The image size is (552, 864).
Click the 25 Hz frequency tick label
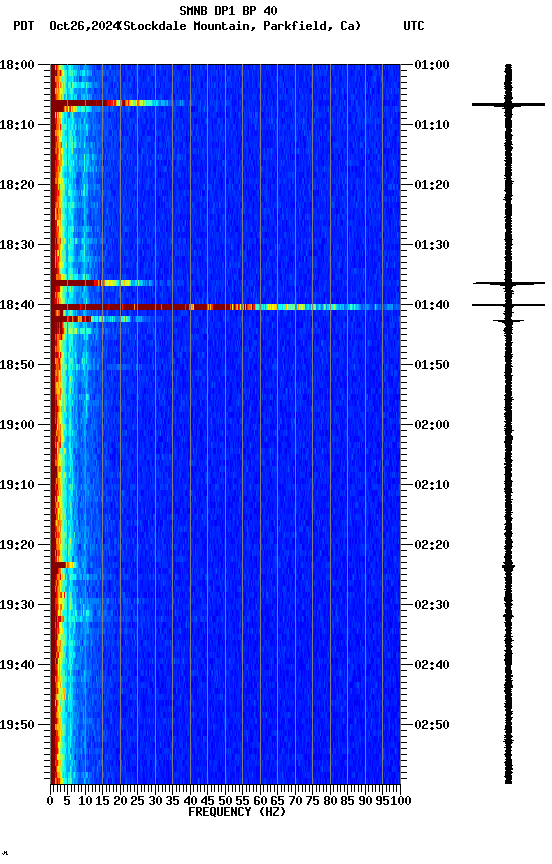[137, 801]
